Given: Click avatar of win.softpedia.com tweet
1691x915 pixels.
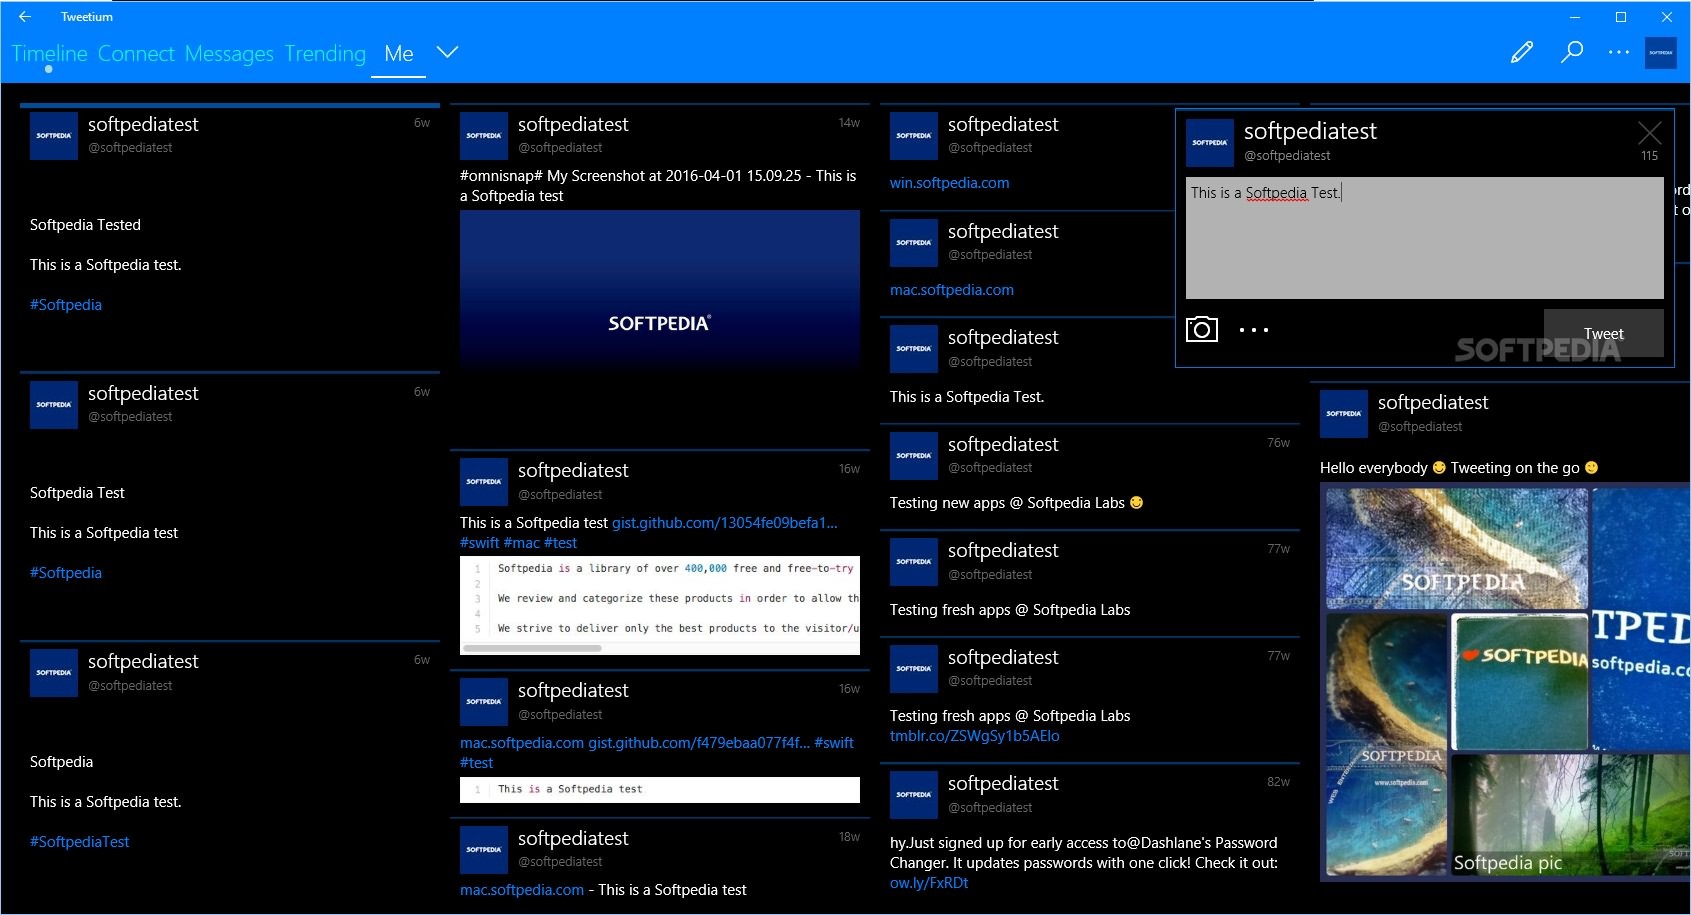Looking at the screenshot, I should pos(914,136).
